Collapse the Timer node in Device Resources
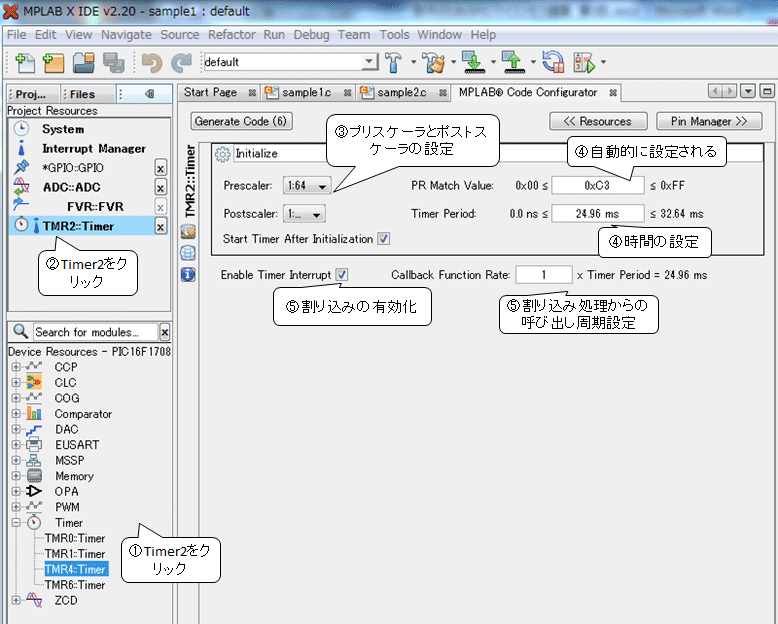This screenshot has height=624, width=778. (x=16, y=523)
